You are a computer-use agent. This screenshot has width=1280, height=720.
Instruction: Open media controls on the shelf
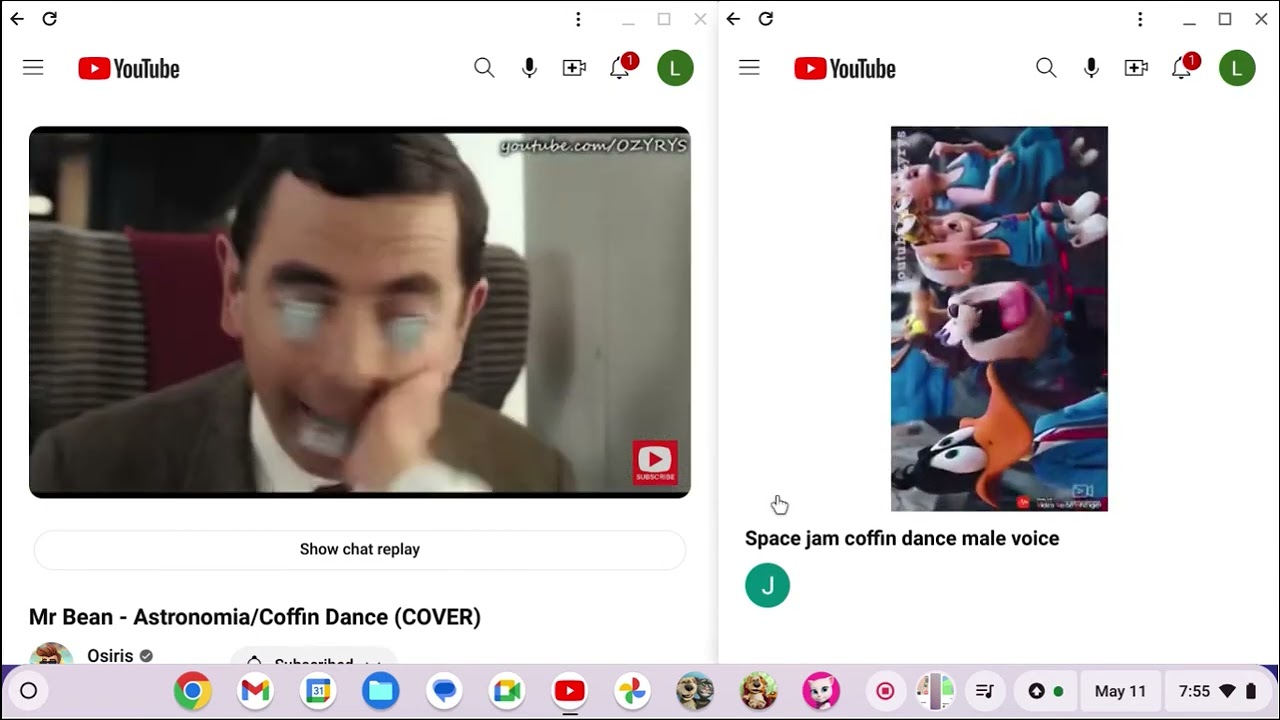pos(985,691)
